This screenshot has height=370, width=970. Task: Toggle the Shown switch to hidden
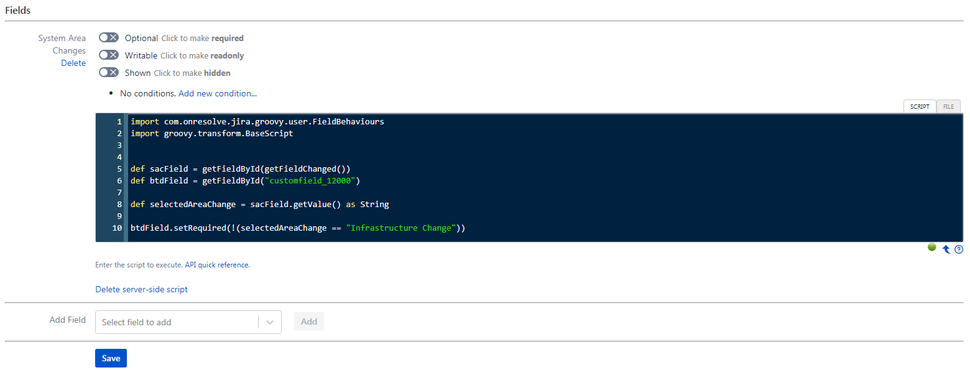pos(108,72)
